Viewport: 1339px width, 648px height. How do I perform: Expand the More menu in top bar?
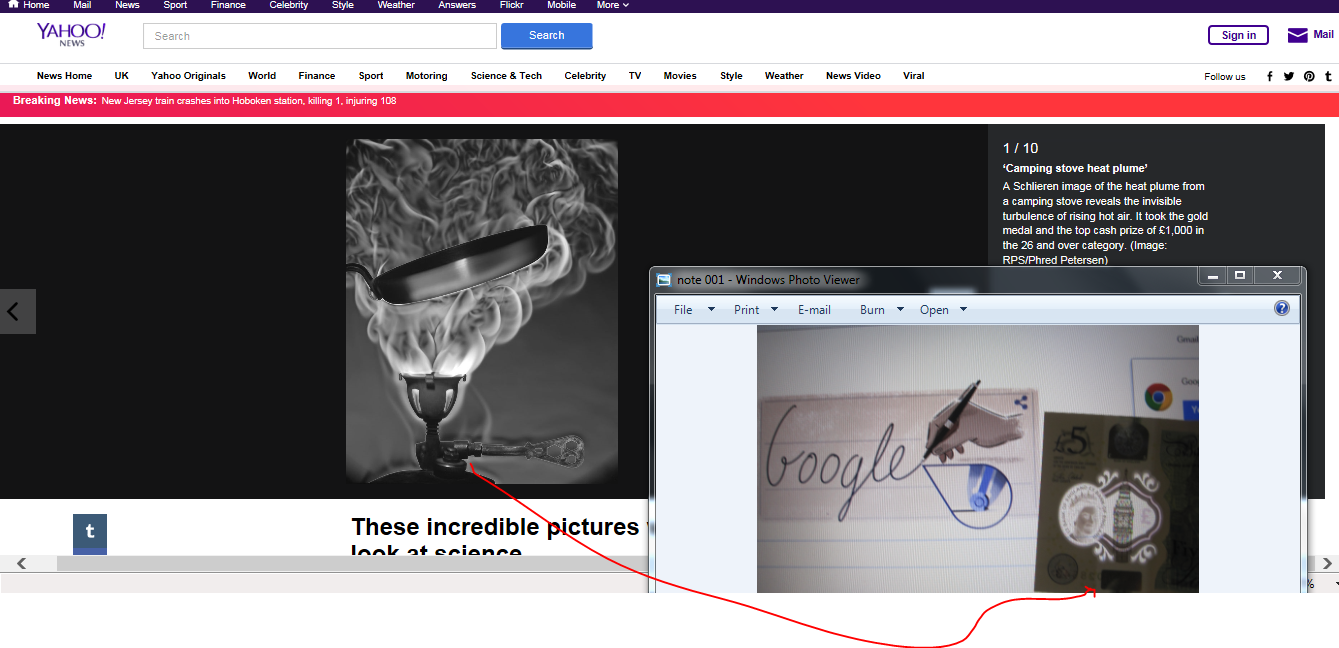(612, 5)
